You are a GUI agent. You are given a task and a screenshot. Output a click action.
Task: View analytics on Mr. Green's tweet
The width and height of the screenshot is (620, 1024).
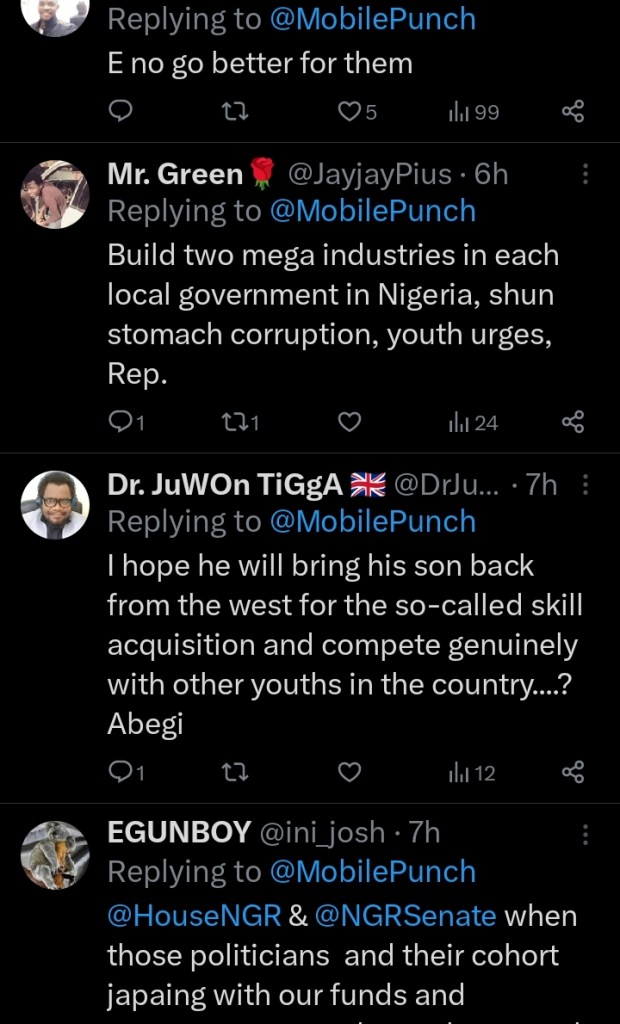[x=474, y=423]
